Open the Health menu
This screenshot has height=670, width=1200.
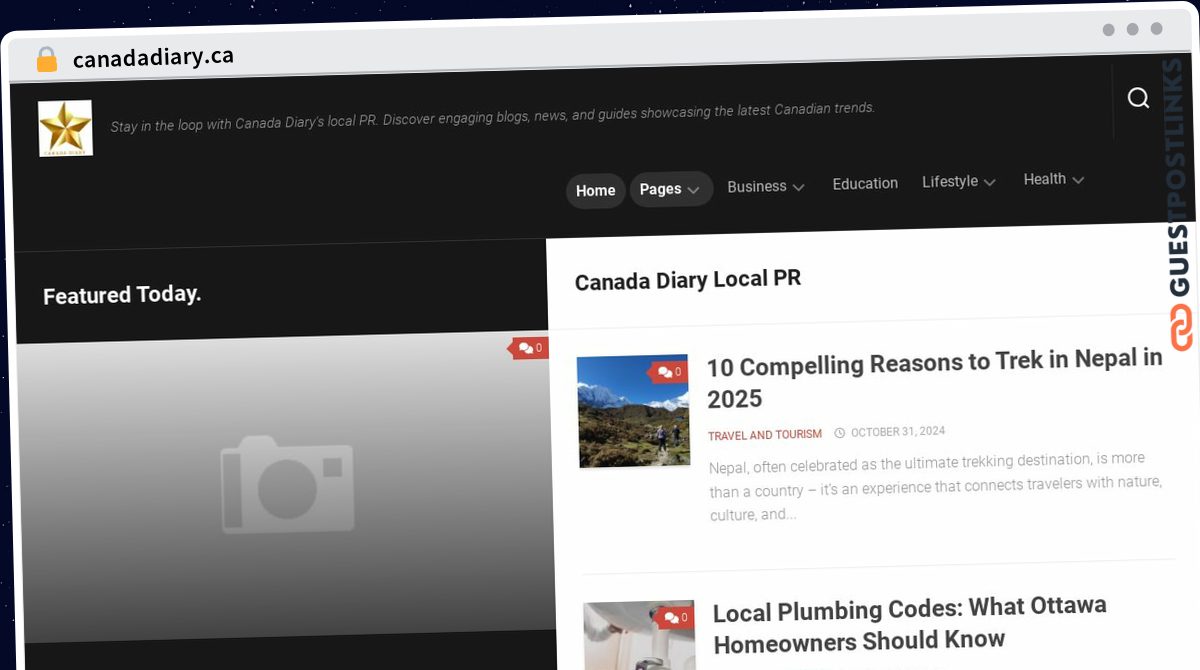click(1054, 179)
